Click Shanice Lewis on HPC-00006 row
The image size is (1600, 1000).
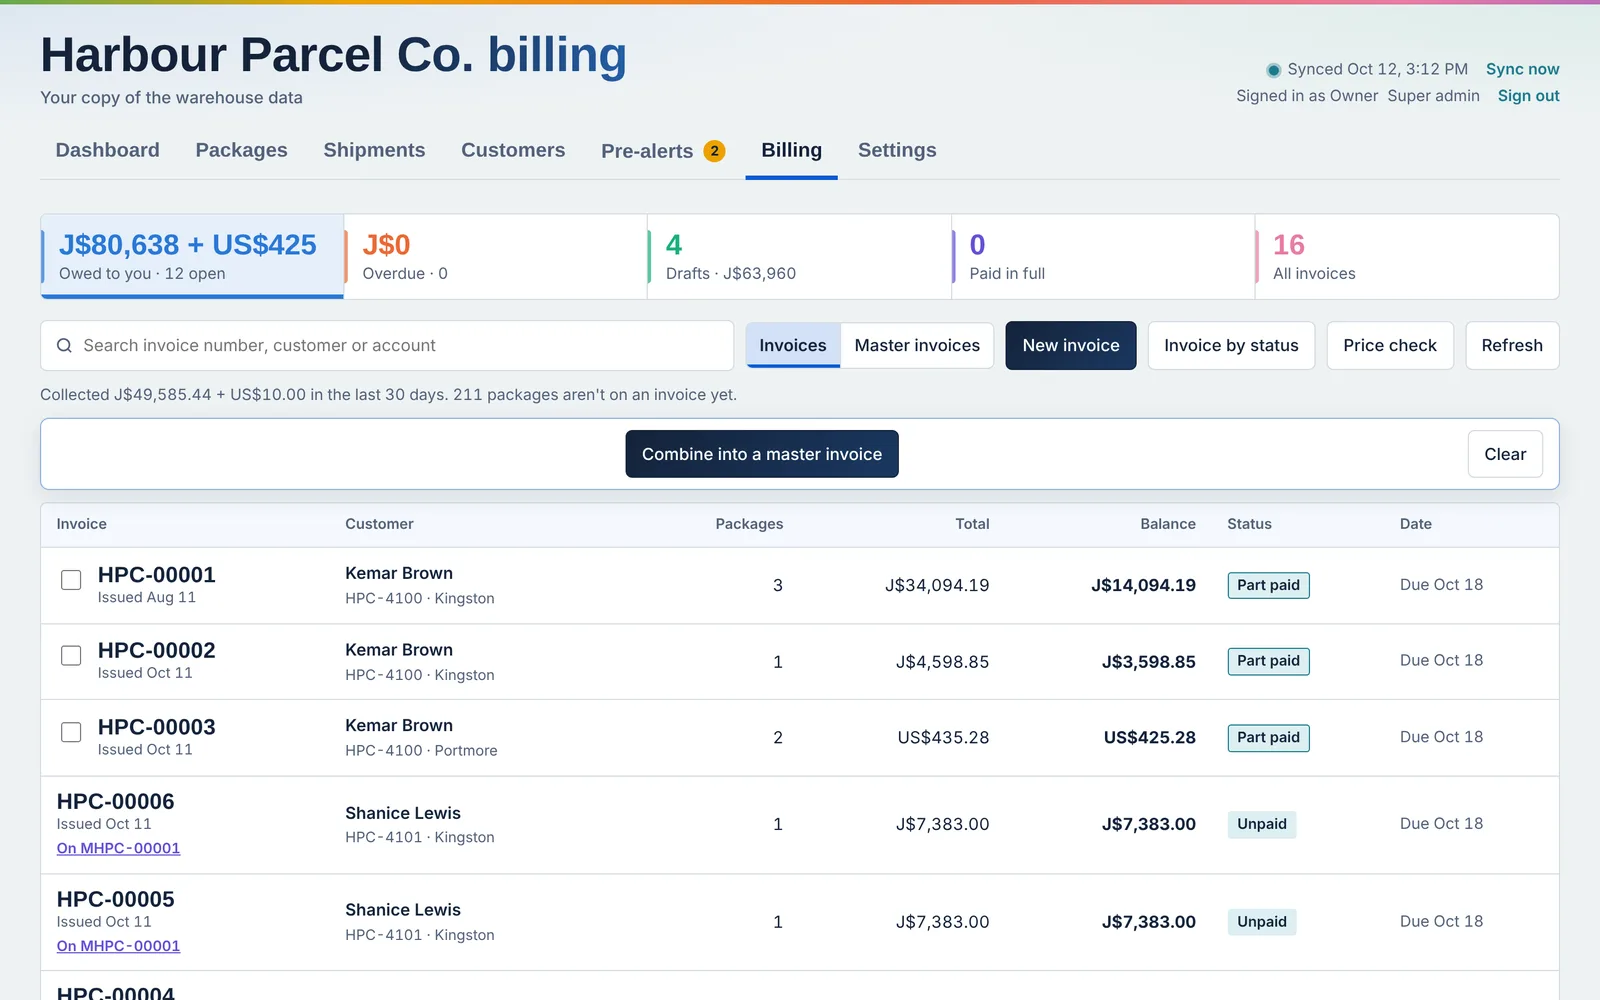click(403, 813)
